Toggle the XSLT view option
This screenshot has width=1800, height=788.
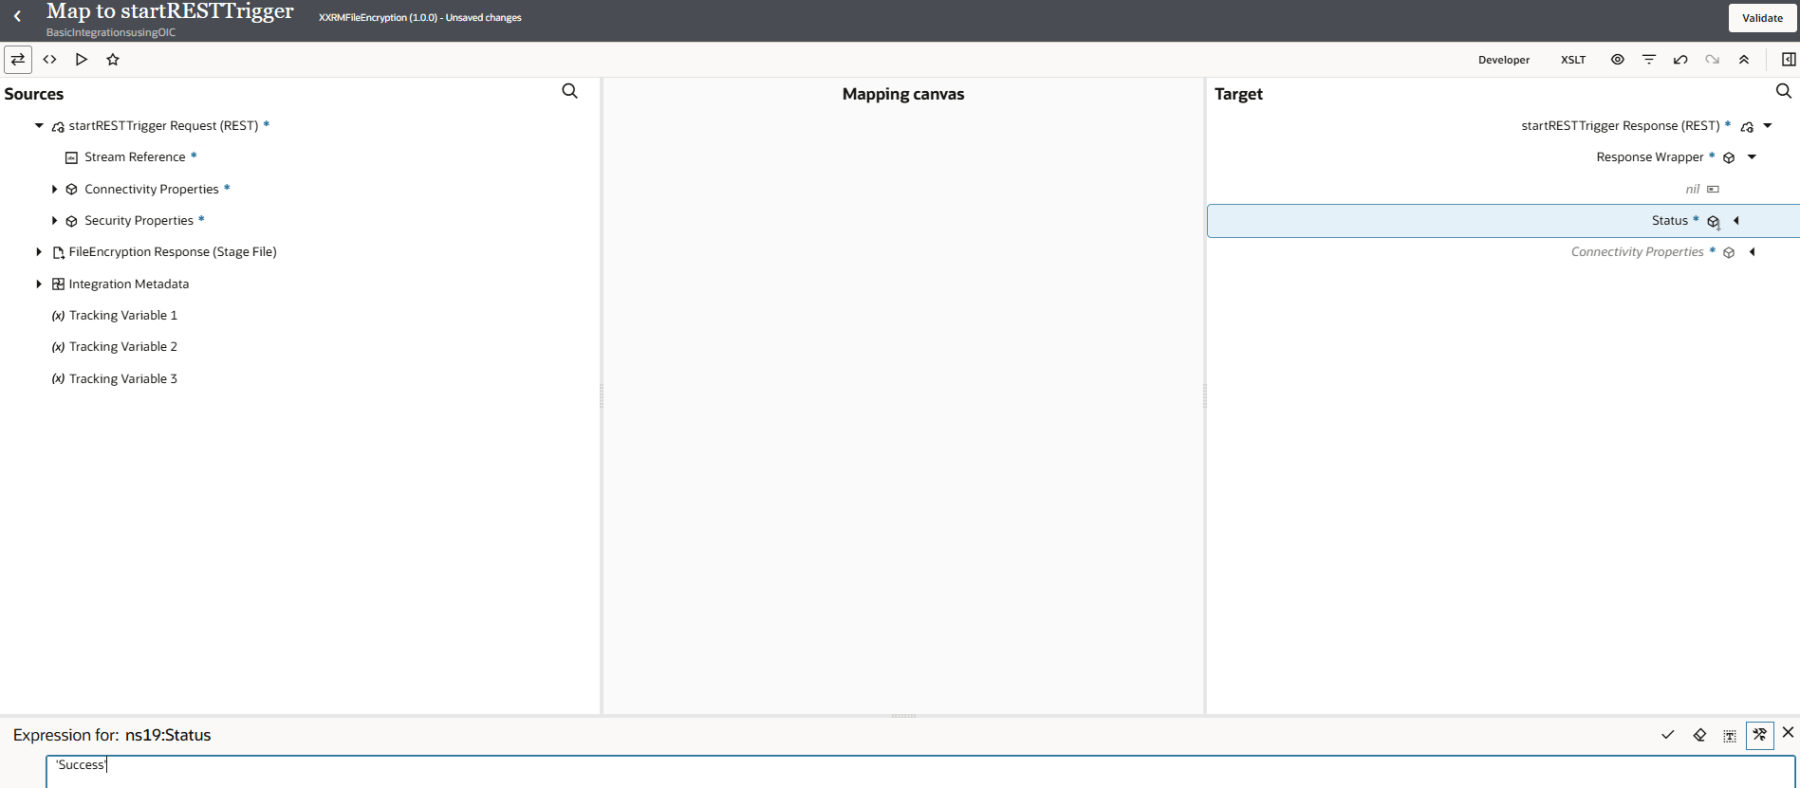pos(1573,60)
